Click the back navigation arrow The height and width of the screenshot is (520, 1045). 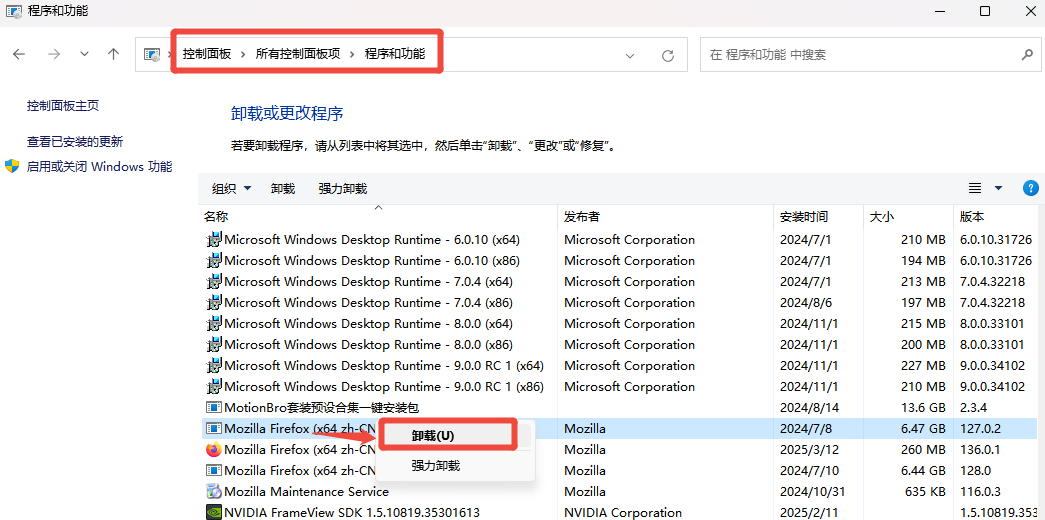(19, 55)
